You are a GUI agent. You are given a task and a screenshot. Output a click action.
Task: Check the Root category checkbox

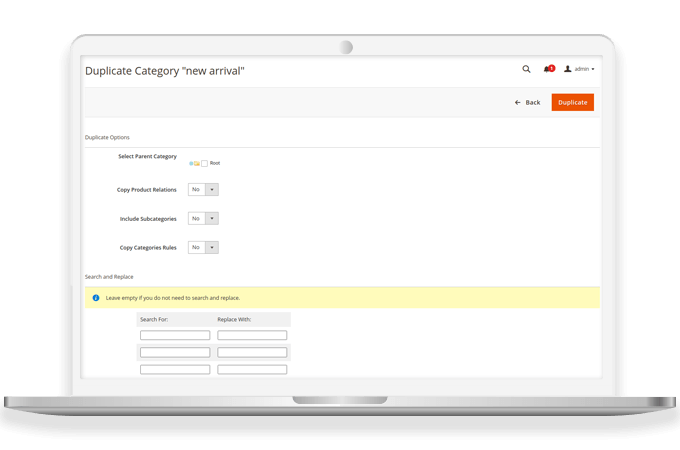[205, 163]
